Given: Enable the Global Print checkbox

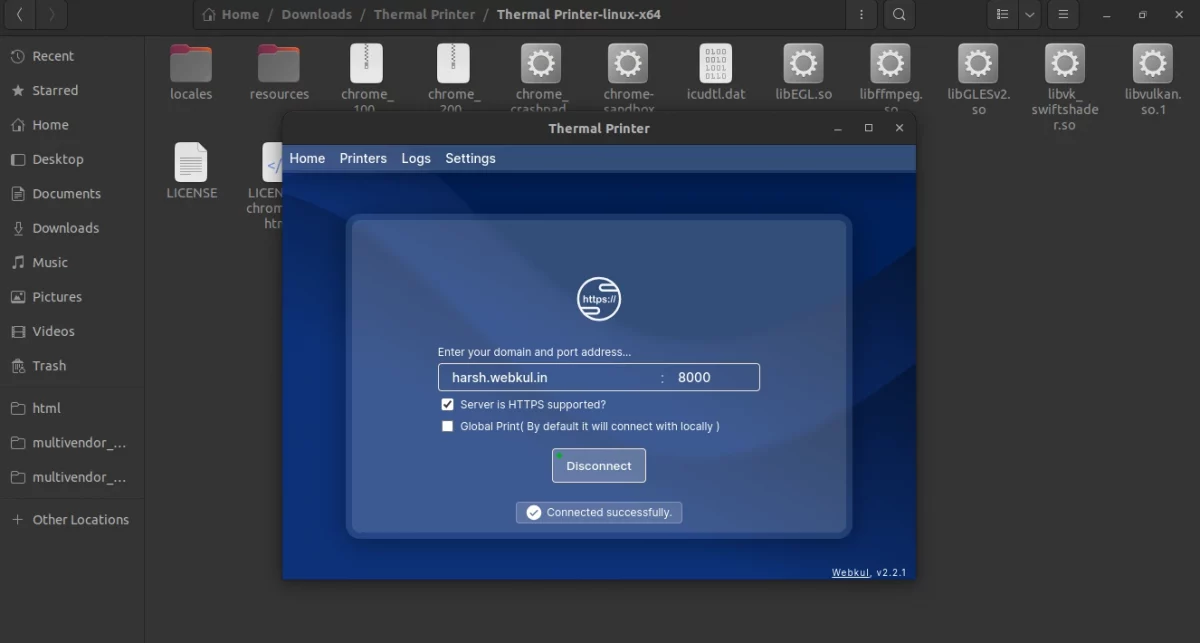Looking at the screenshot, I should [448, 427].
